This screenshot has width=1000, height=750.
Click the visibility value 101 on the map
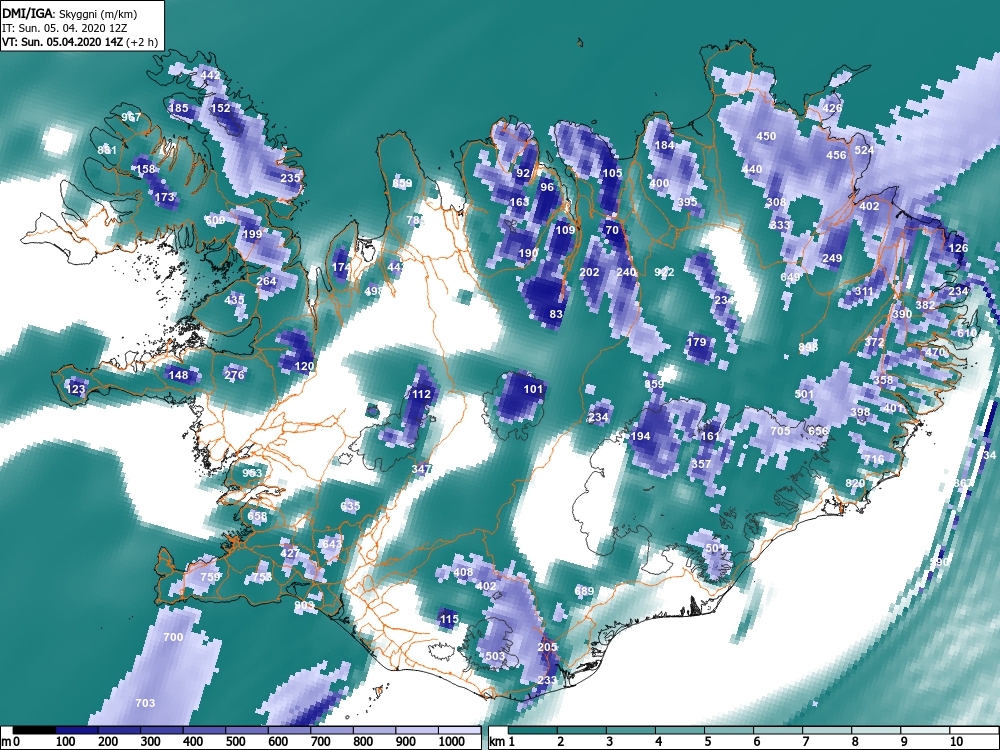[x=533, y=389]
